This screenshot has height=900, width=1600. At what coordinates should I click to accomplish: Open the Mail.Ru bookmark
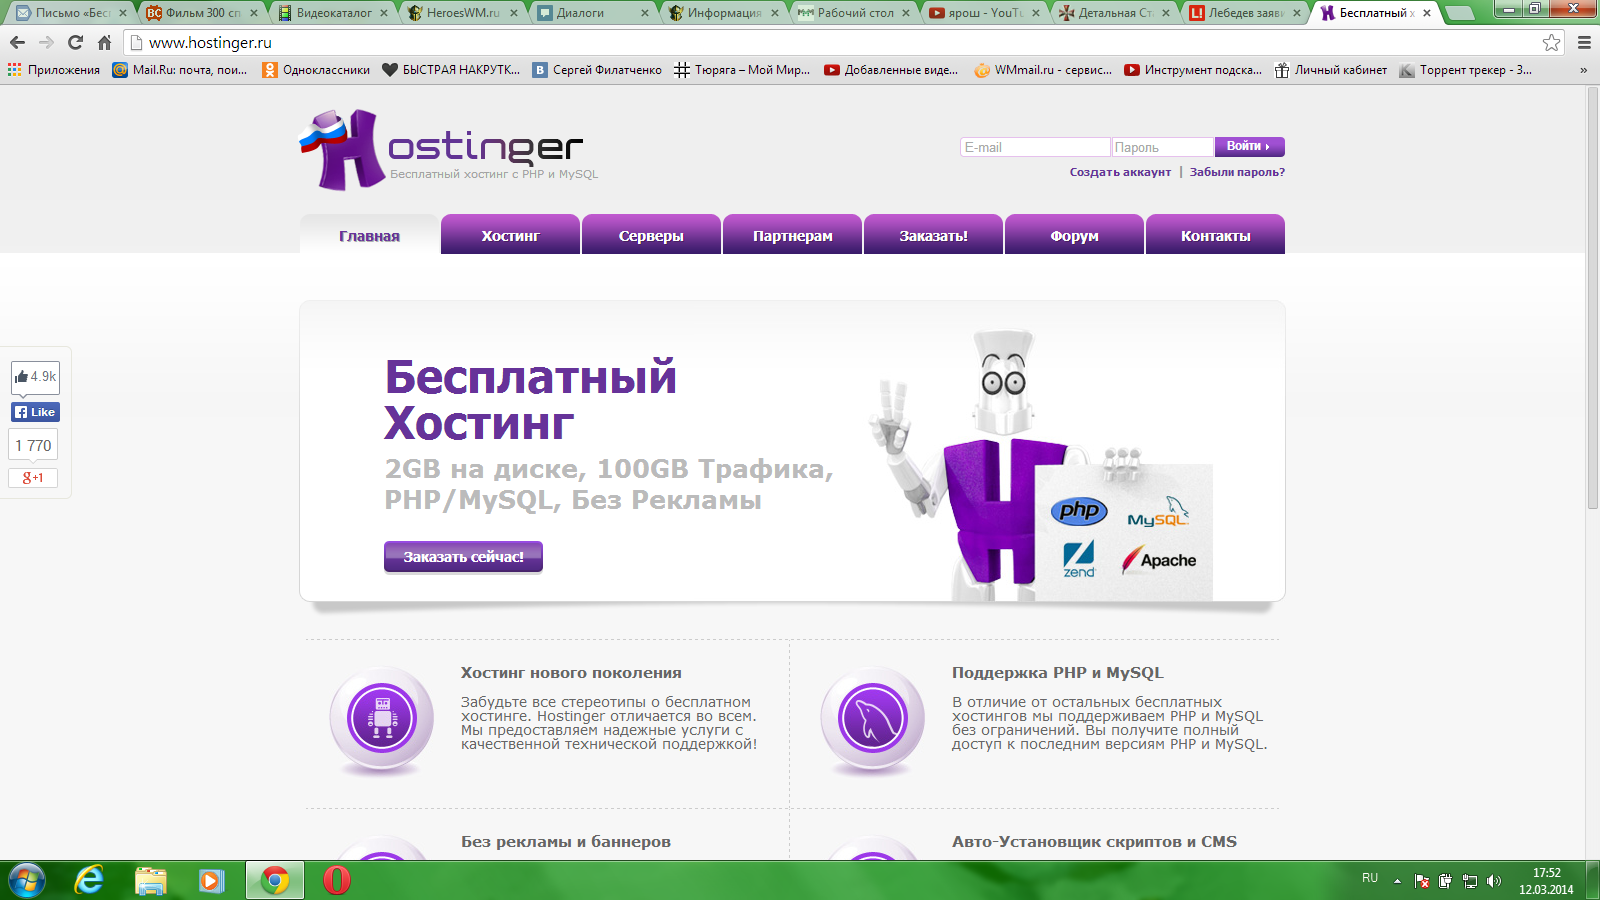tap(180, 70)
